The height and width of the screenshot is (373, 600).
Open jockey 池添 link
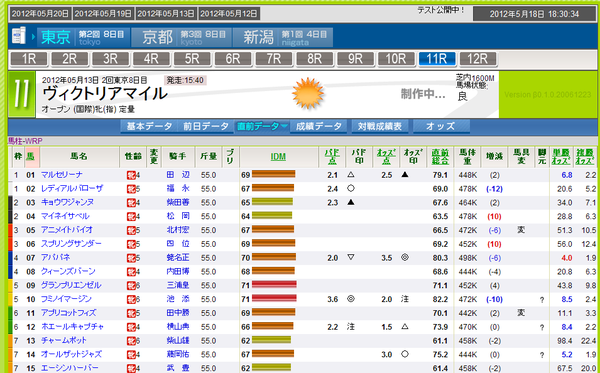click(x=178, y=299)
